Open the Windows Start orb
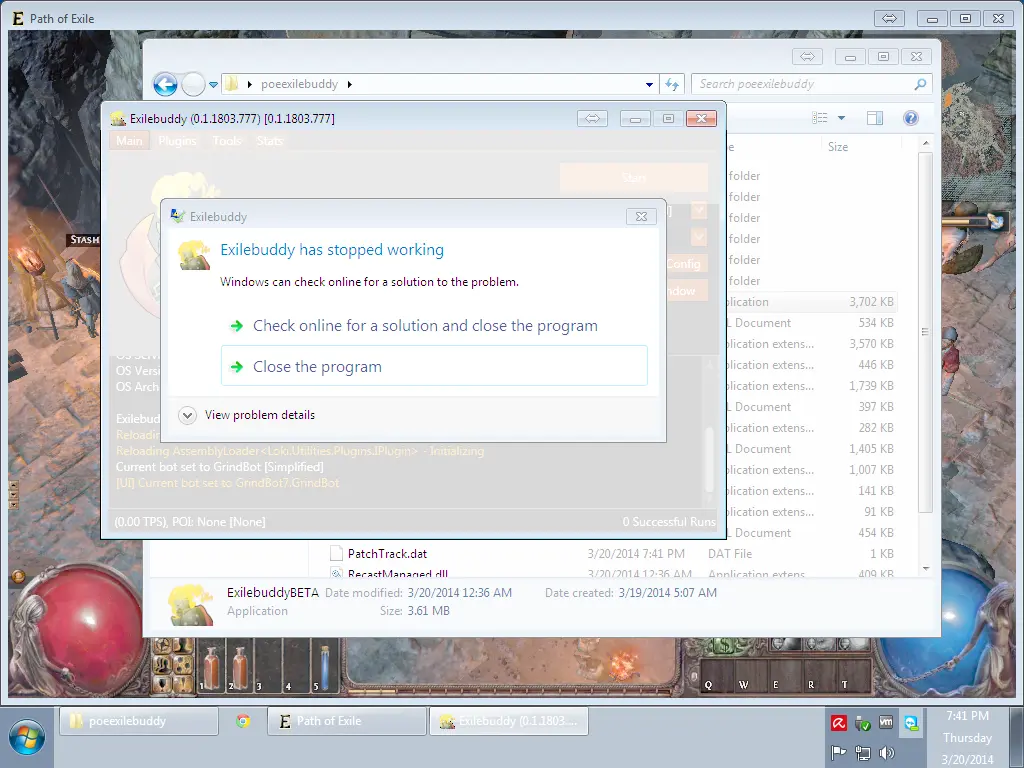 click(x=27, y=735)
